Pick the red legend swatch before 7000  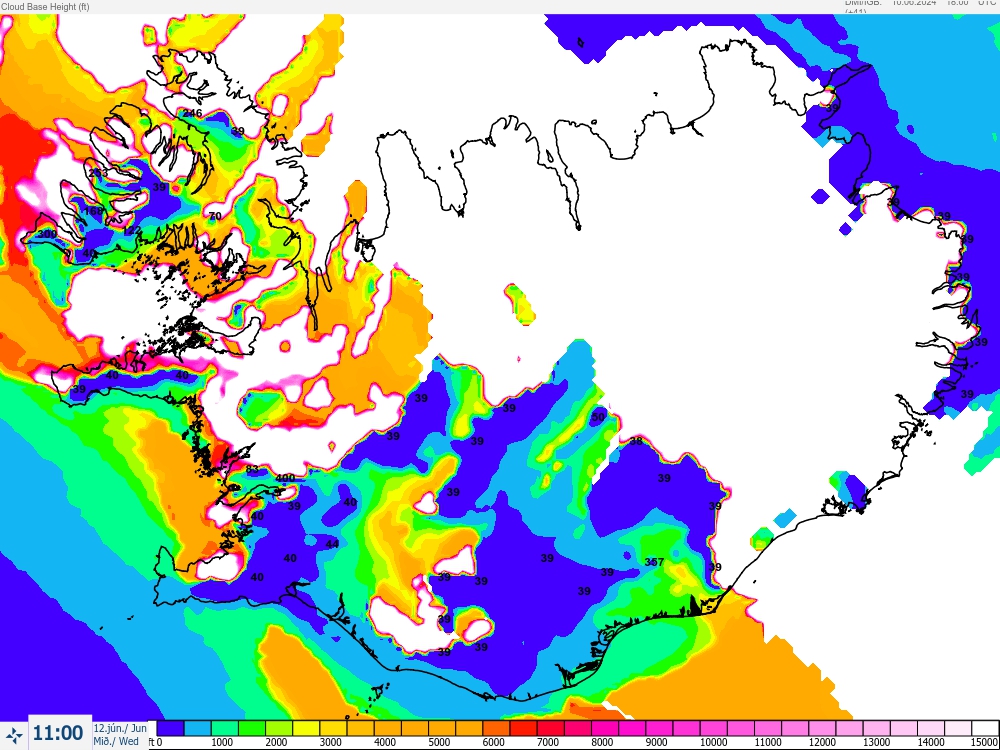[x=523, y=728]
